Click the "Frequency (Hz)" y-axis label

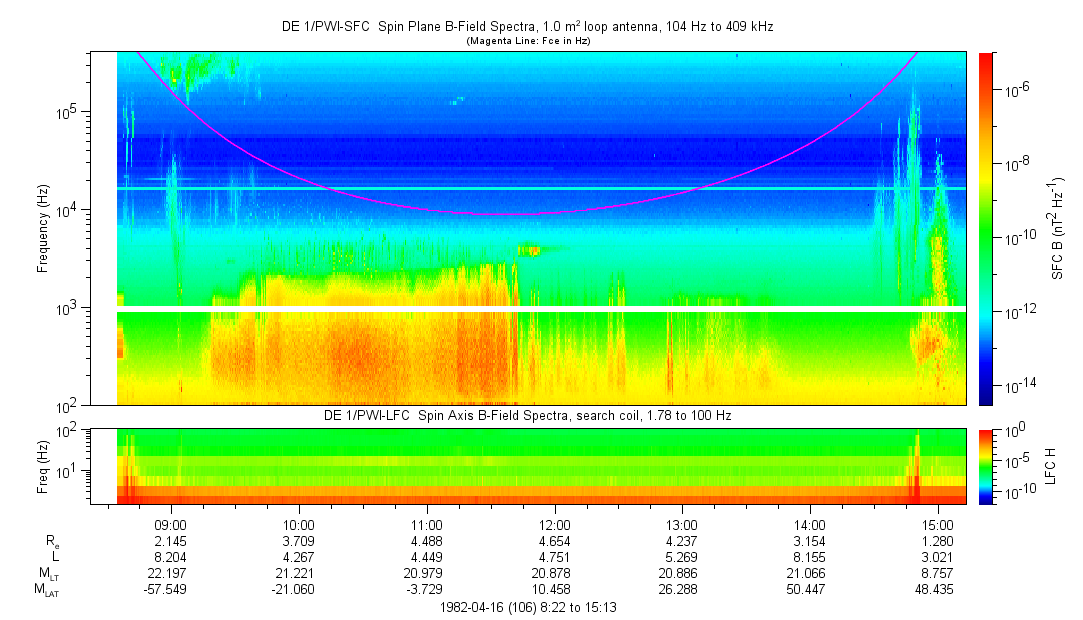pyautogui.click(x=43, y=228)
